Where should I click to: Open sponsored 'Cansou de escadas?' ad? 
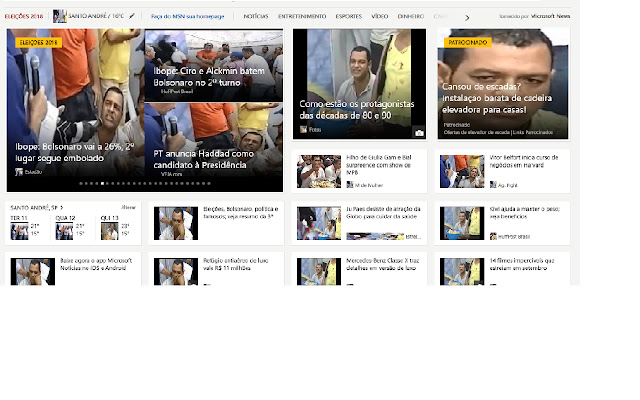point(497,98)
